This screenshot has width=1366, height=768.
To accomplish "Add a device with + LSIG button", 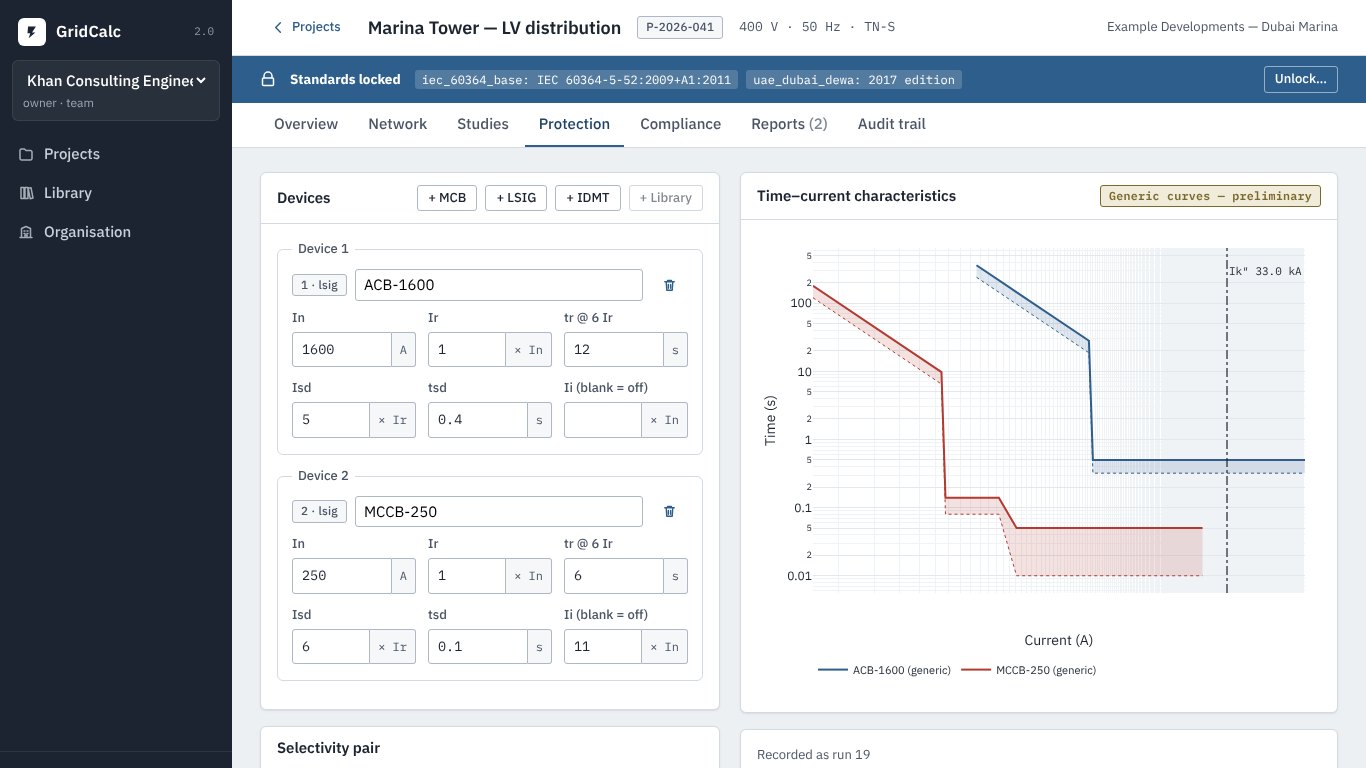I will pyautogui.click(x=516, y=198).
